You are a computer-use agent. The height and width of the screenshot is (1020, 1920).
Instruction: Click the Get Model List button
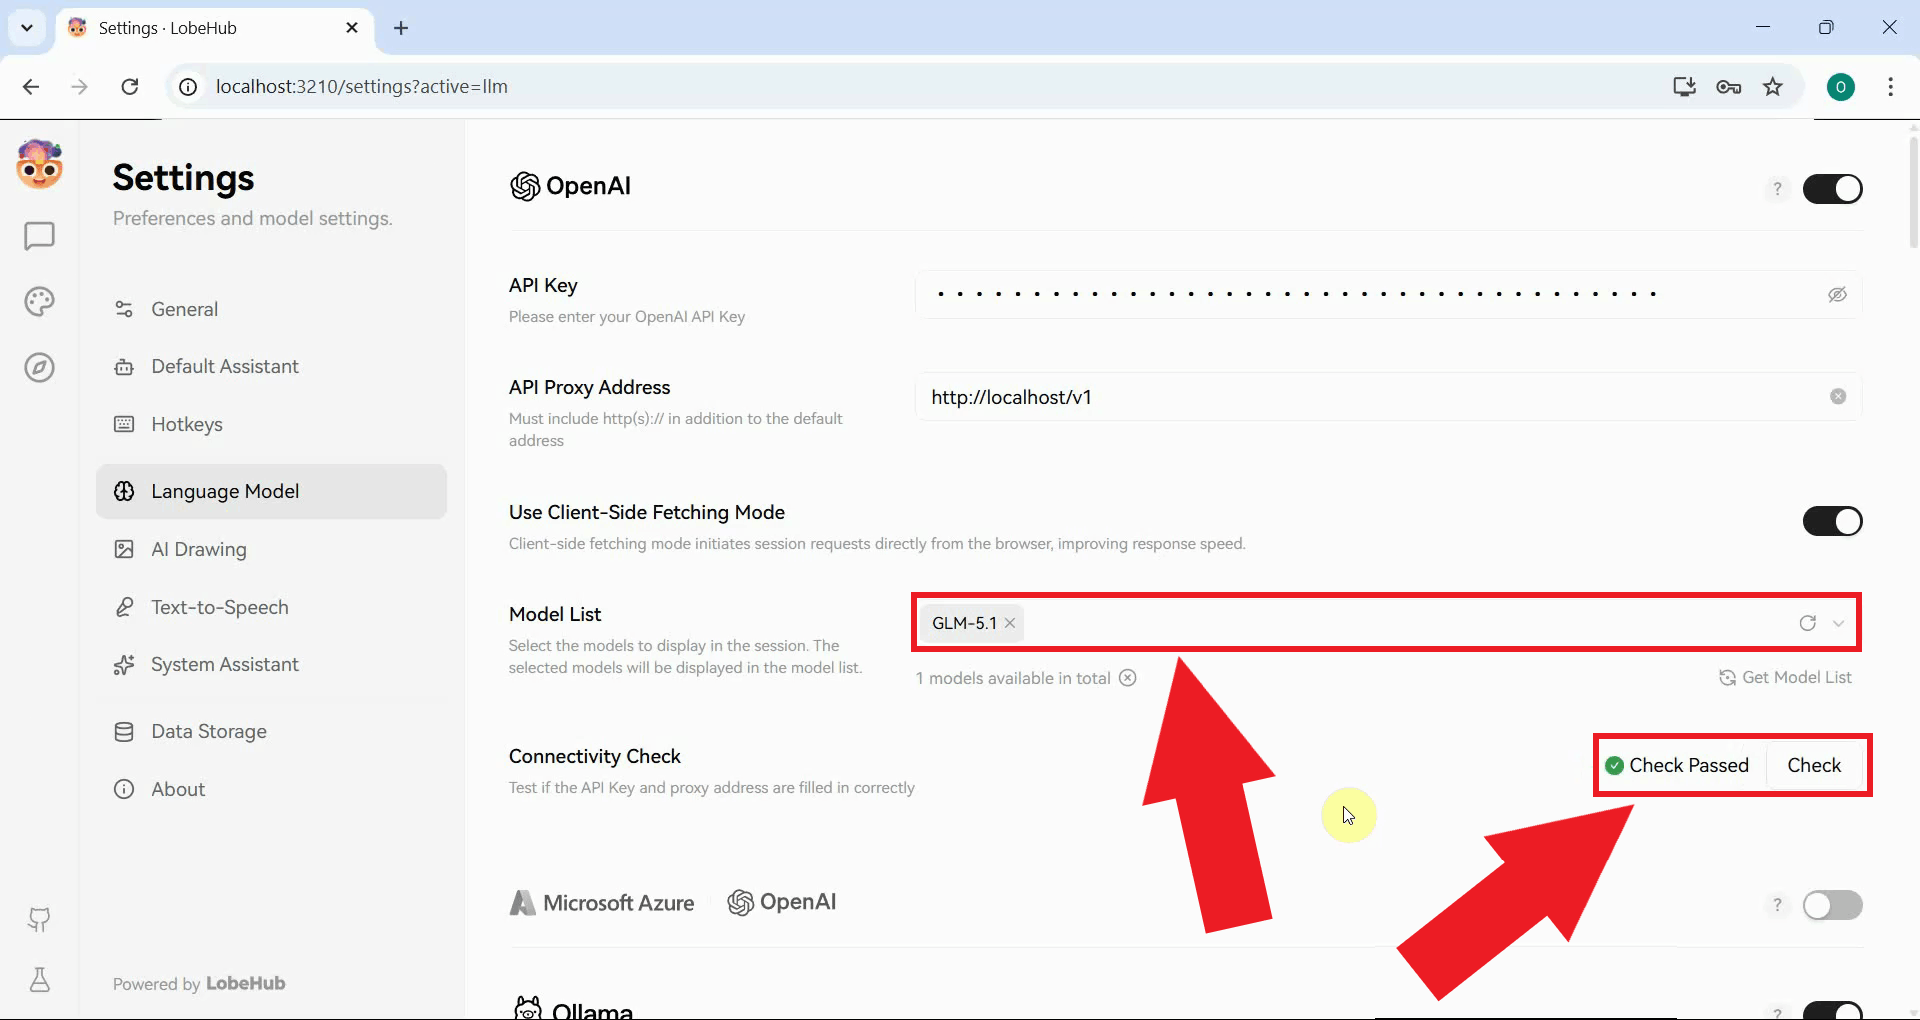click(x=1786, y=677)
